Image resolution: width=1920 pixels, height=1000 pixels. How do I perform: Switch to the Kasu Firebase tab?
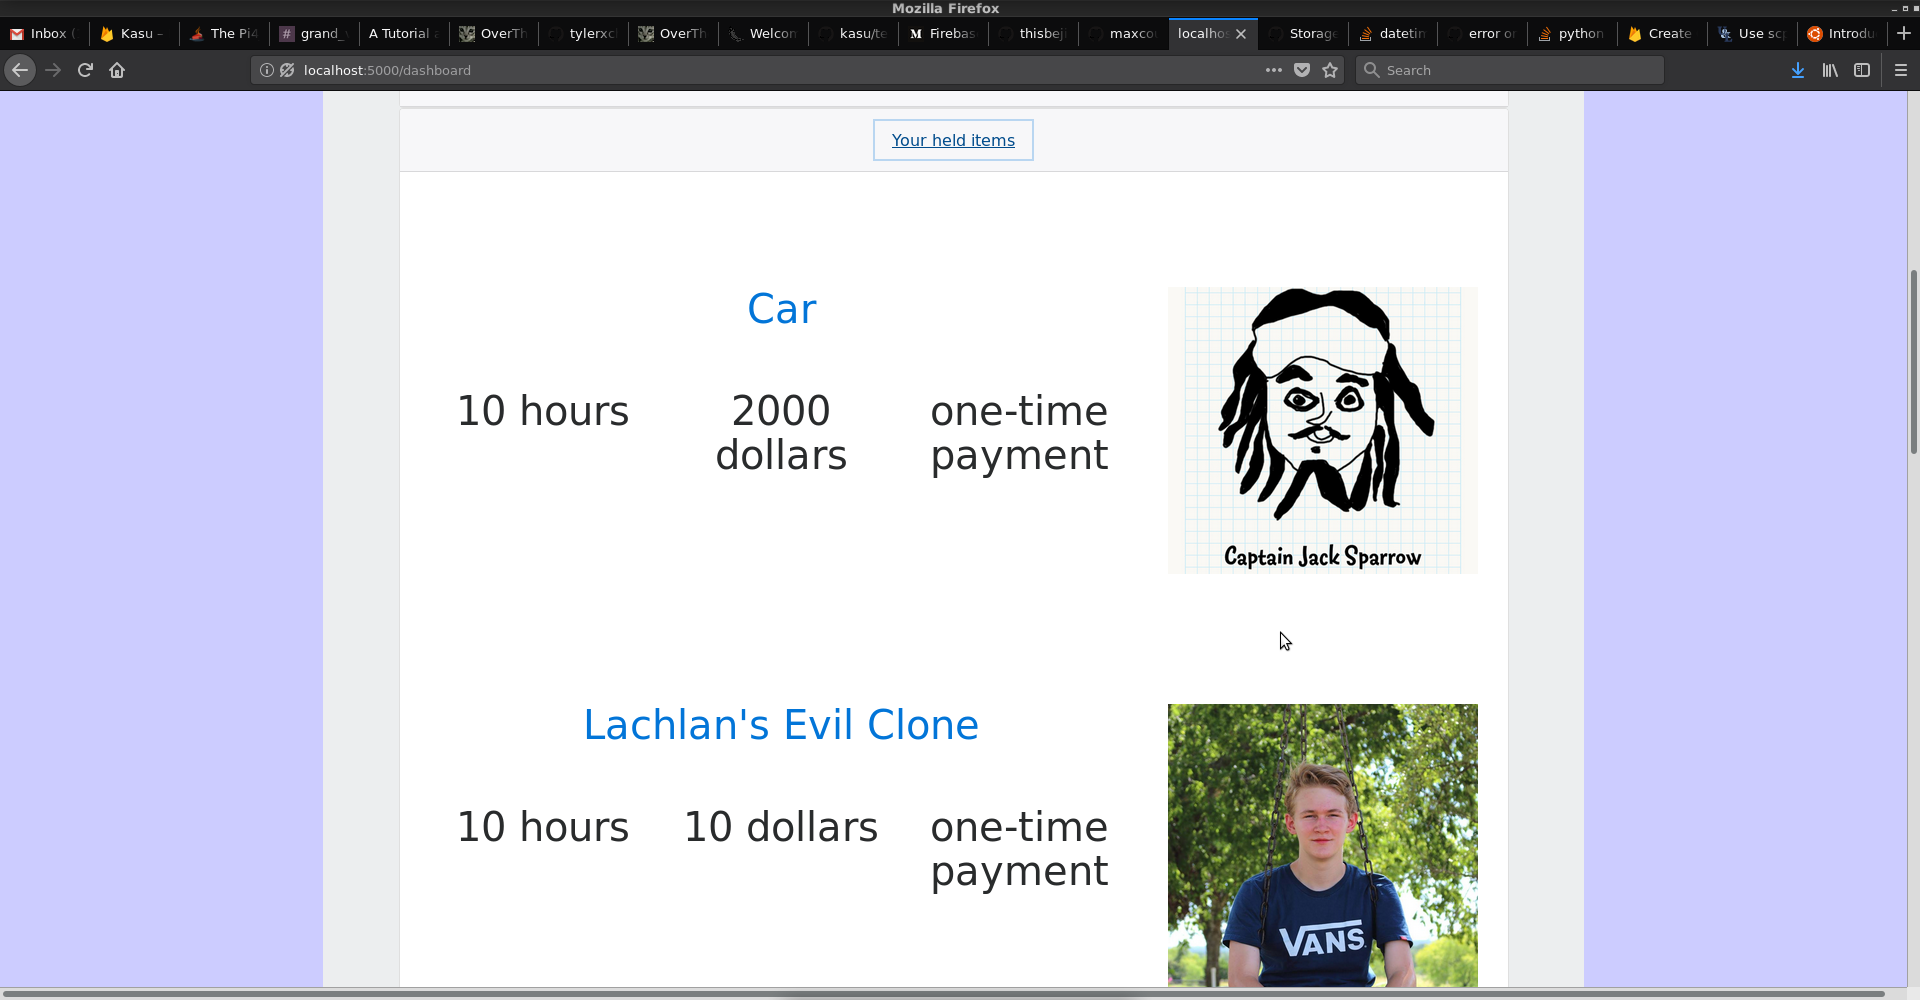click(134, 33)
